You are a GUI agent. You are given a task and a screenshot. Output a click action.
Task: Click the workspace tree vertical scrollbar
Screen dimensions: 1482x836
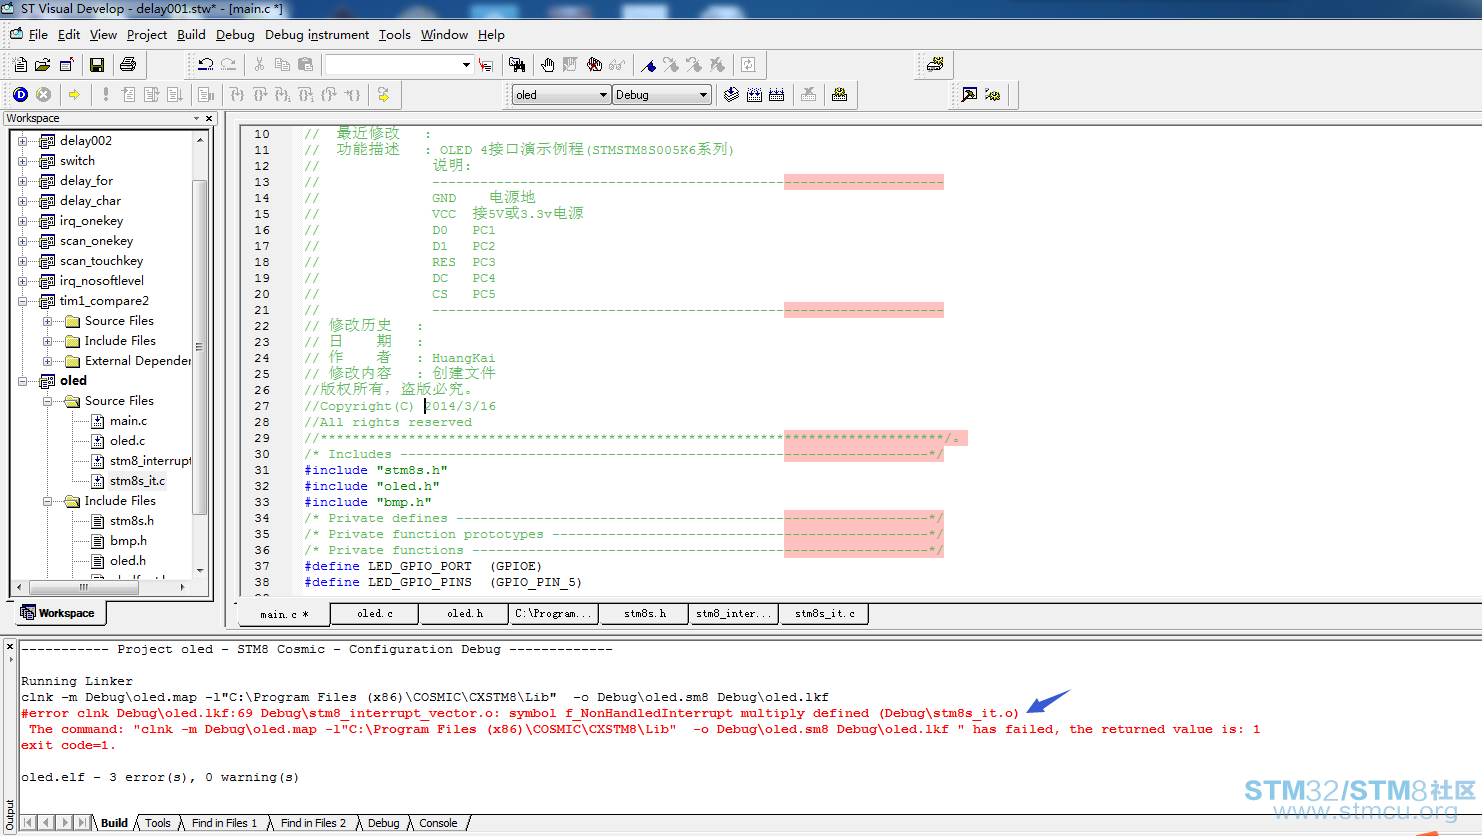(200, 355)
